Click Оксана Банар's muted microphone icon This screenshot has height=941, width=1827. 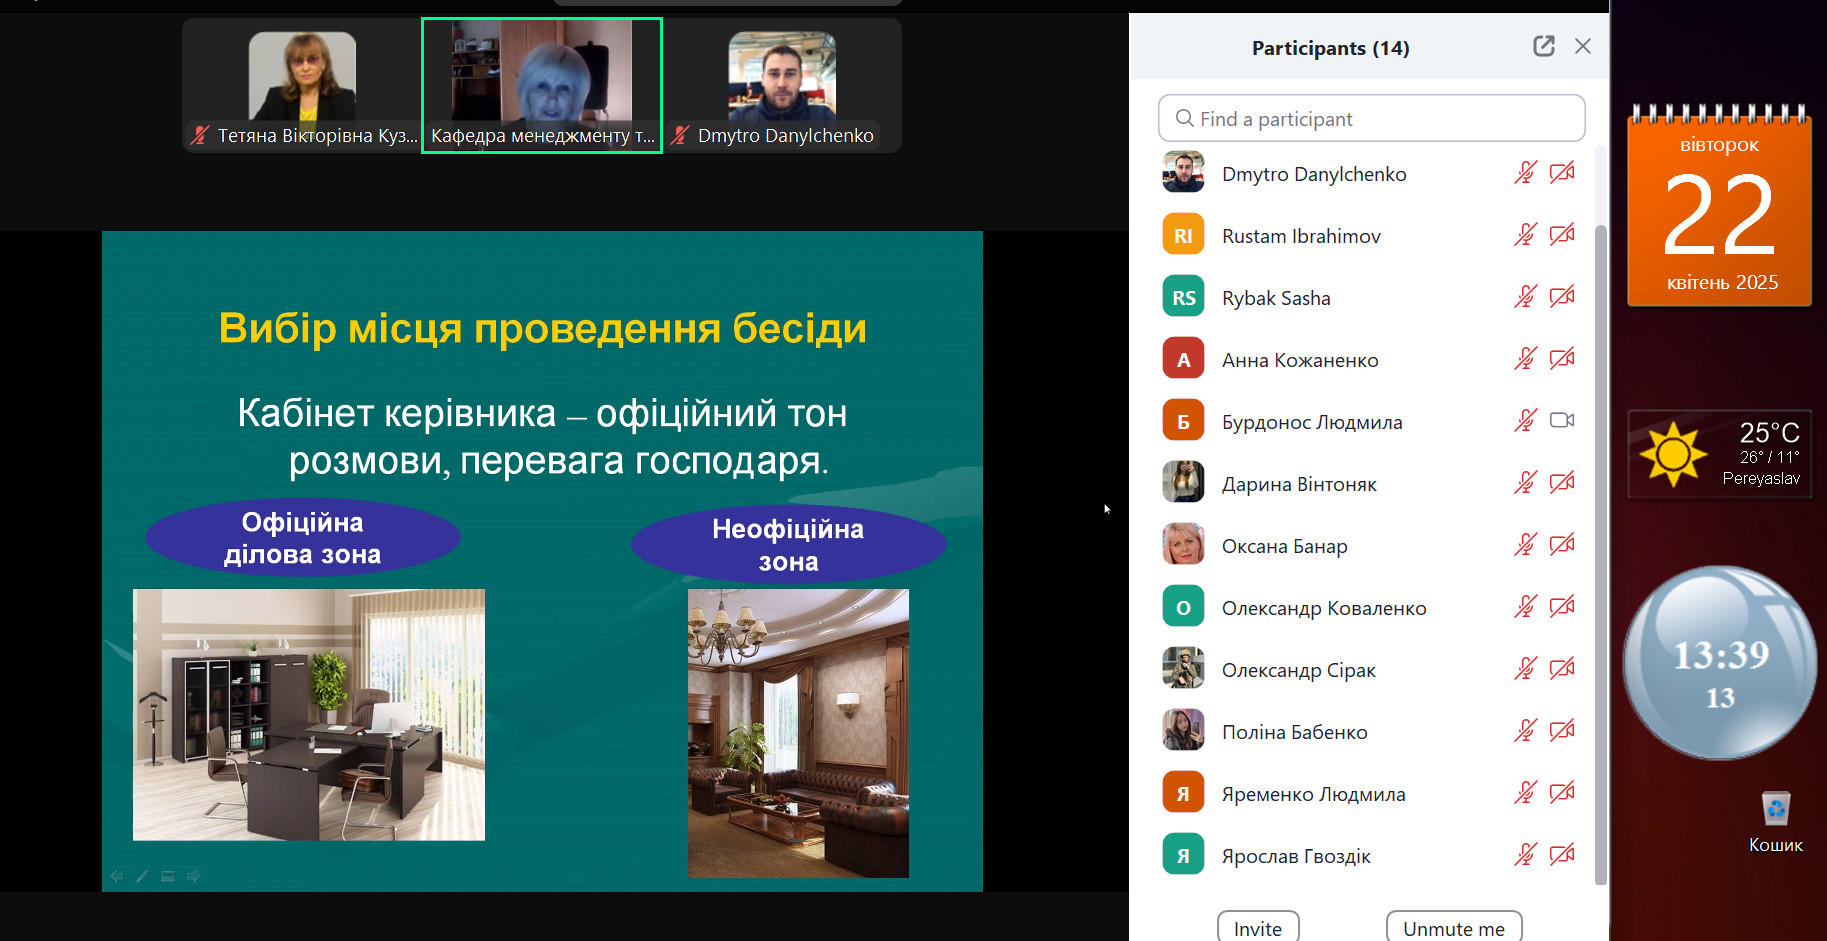point(1525,545)
